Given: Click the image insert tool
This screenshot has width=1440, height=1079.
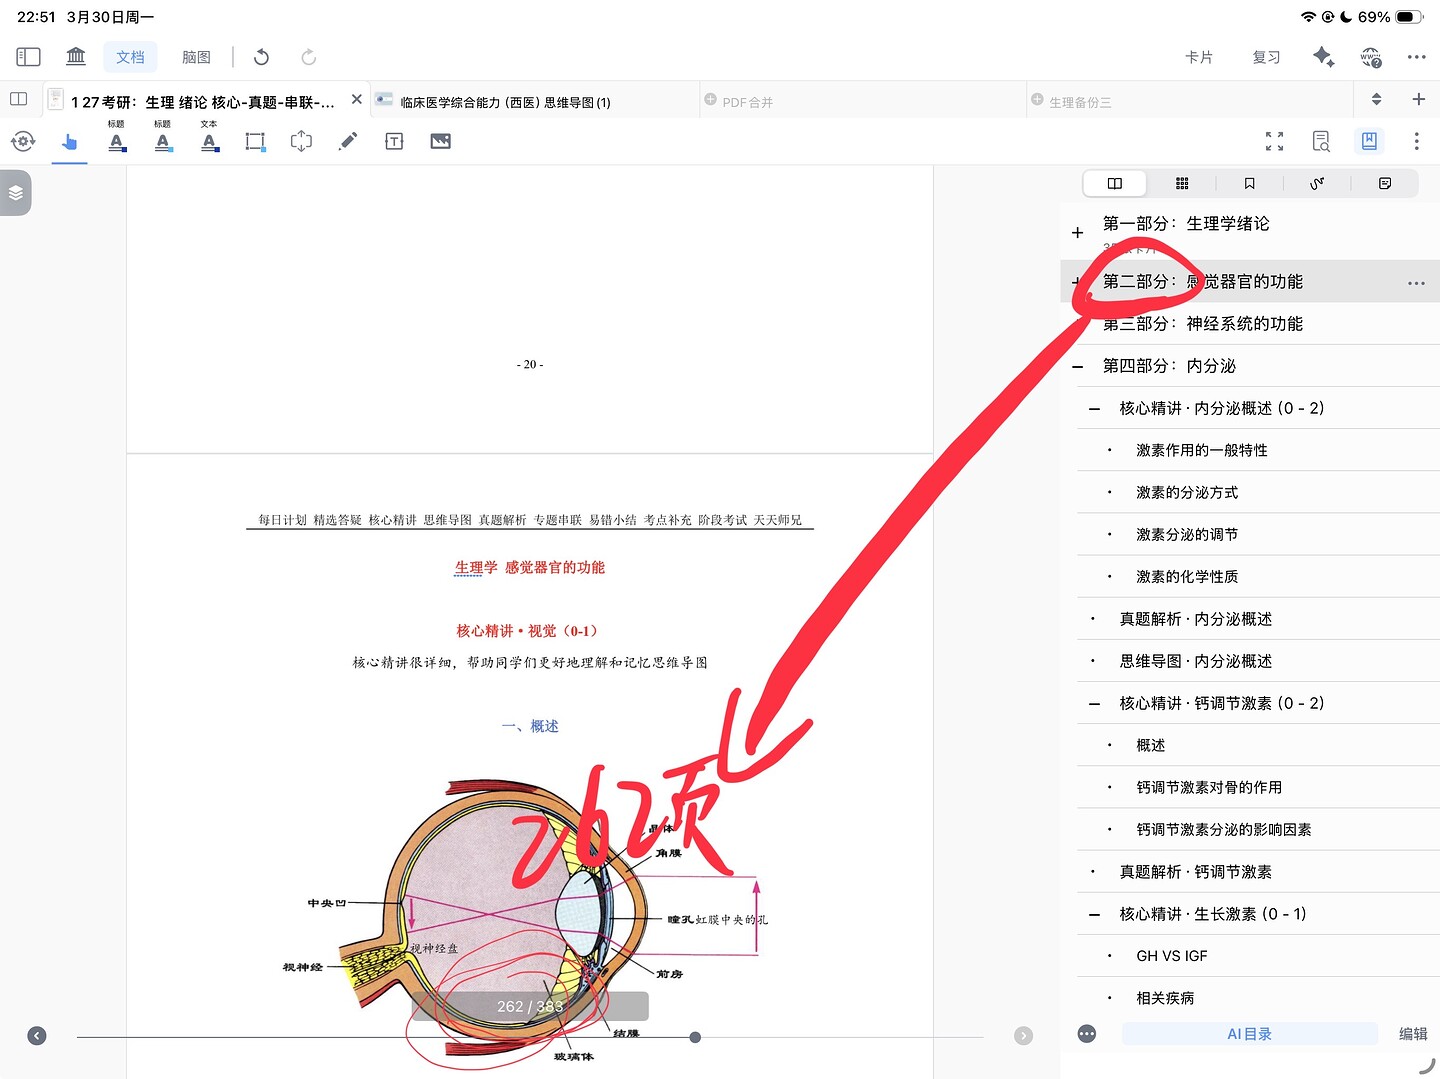Looking at the screenshot, I should [x=440, y=141].
